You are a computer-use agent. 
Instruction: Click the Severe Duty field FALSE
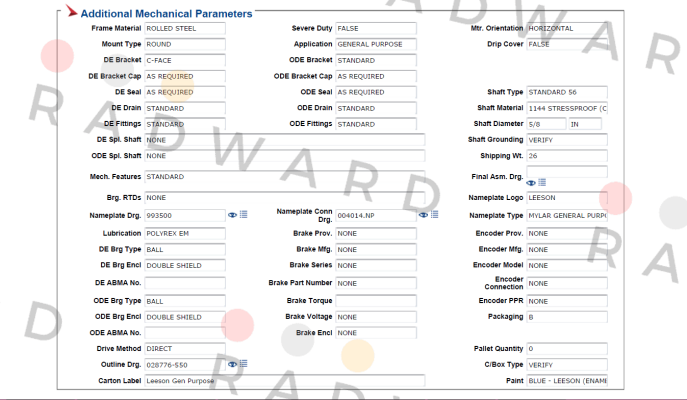[376, 28]
